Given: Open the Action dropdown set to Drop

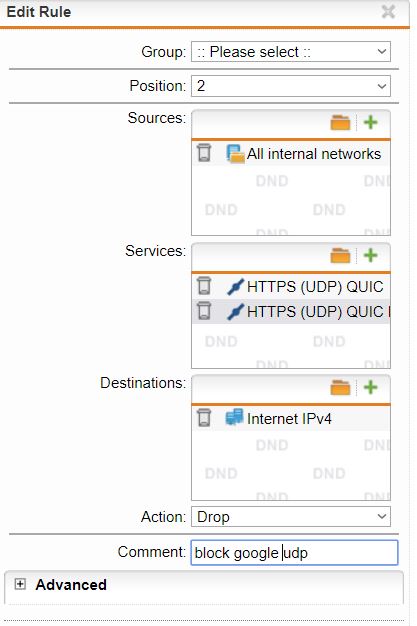Looking at the screenshot, I should pos(291,517).
